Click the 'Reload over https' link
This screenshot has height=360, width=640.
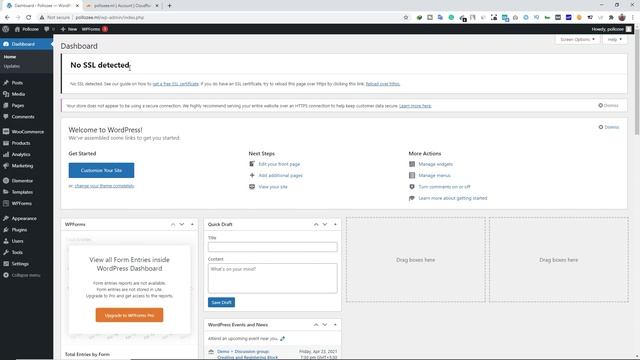click(x=382, y=84)
